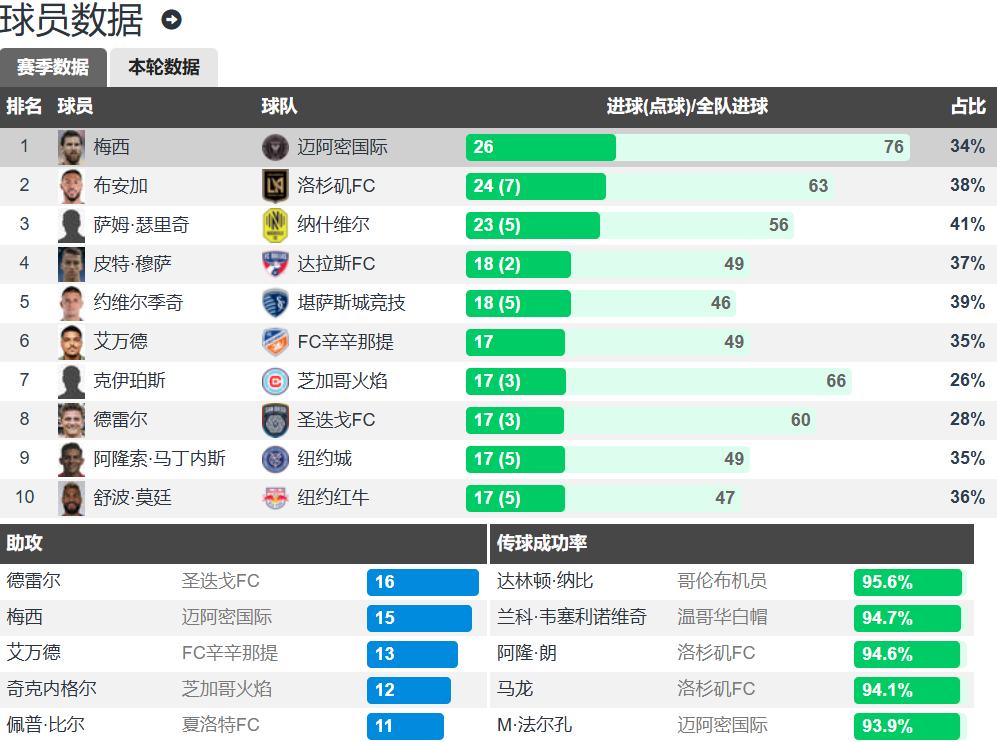Click the blue 16 assists bar for 德雷尔
997x742 pixels.
click(x=423, y=582)
